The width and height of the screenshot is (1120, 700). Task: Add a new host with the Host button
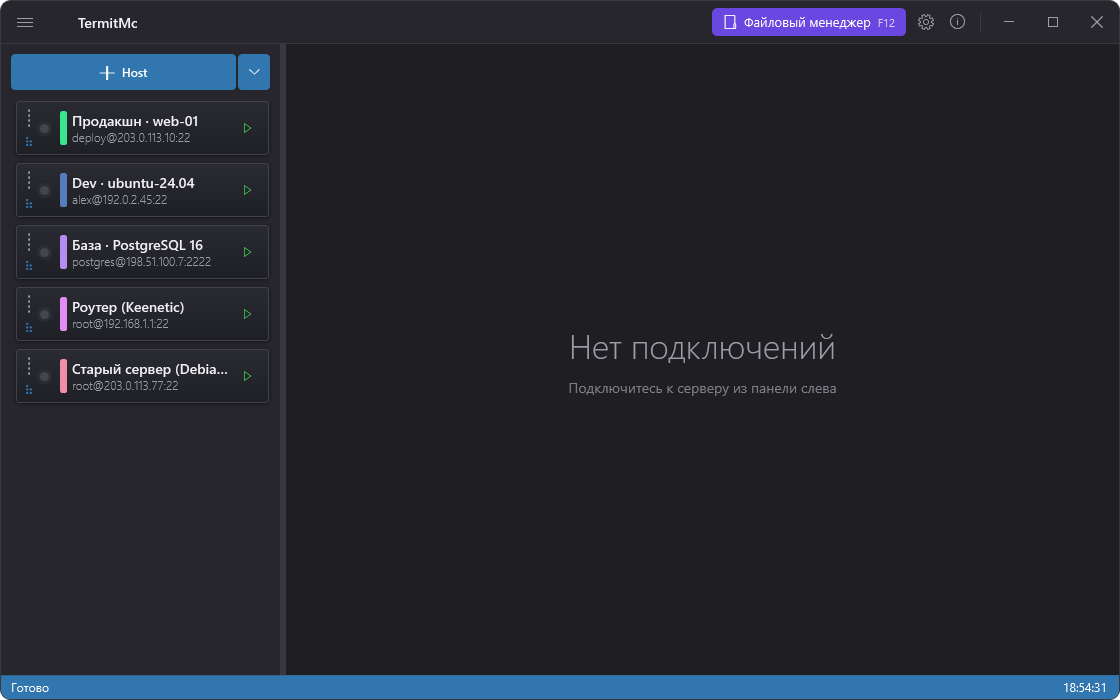[123, 72]
